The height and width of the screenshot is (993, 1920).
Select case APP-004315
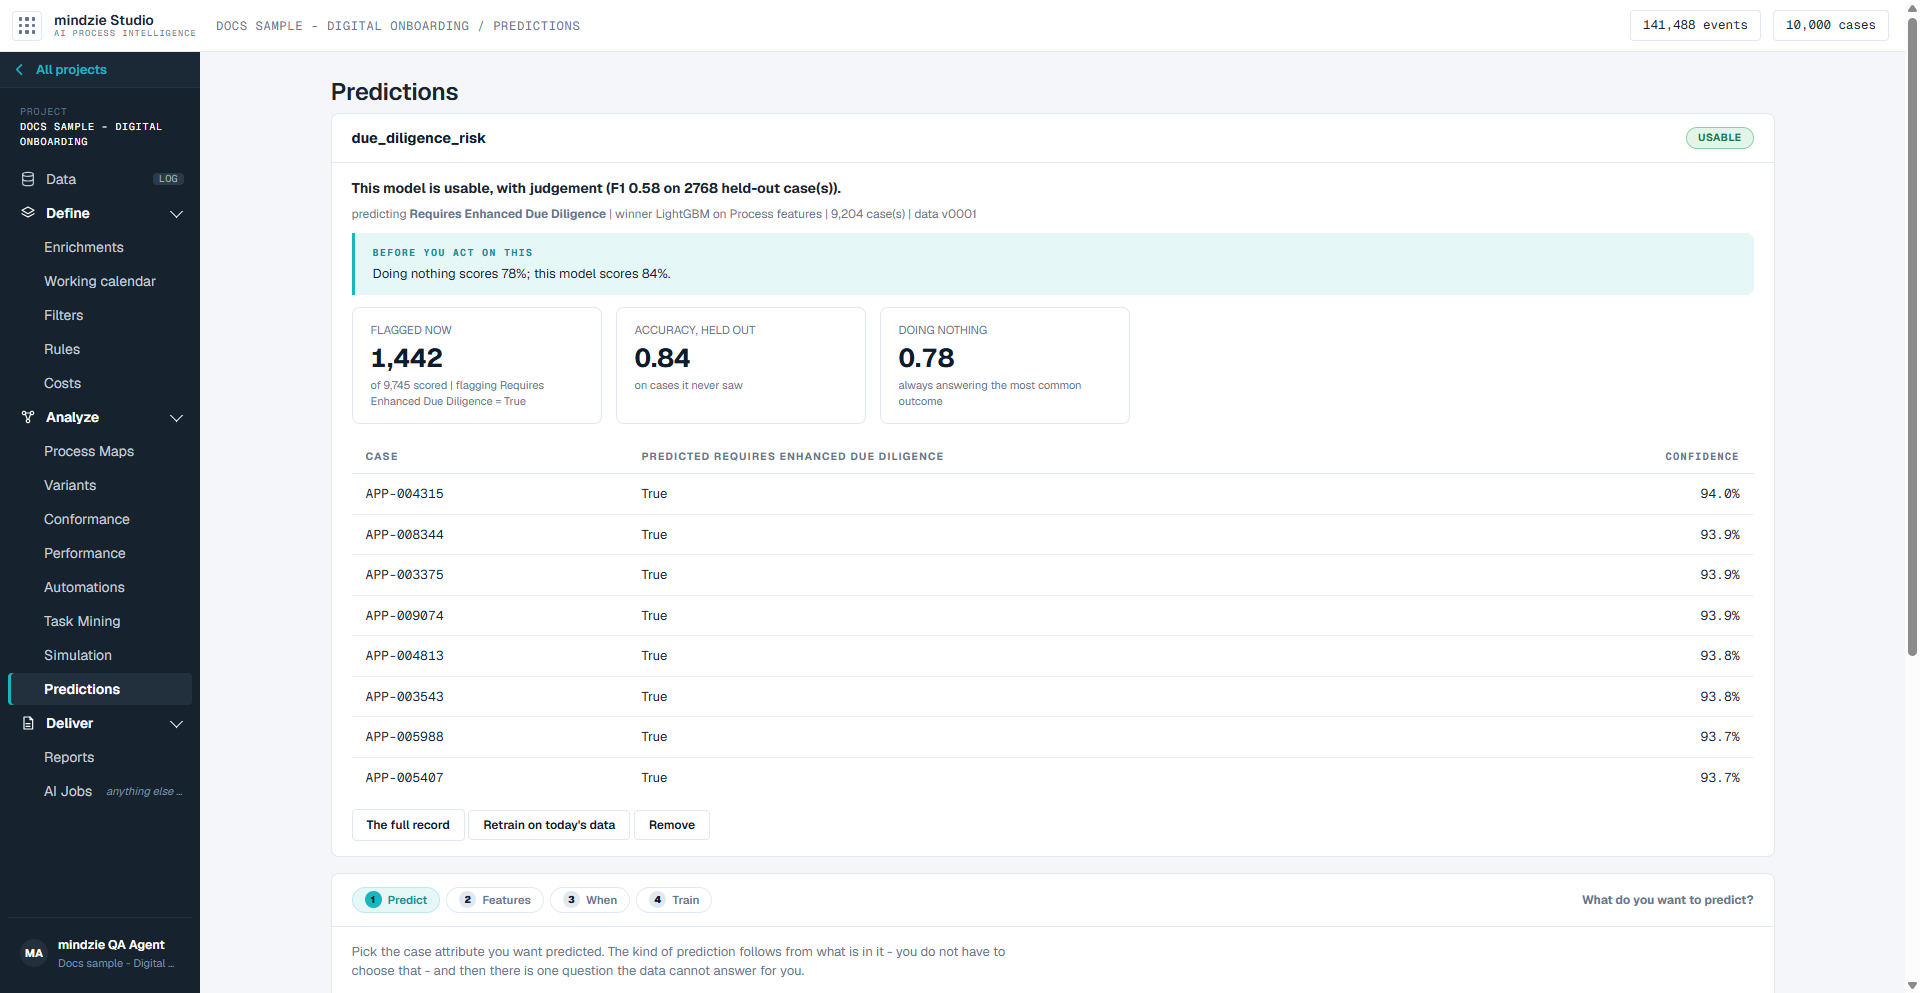pyautogui.click(x=404, y=494)
